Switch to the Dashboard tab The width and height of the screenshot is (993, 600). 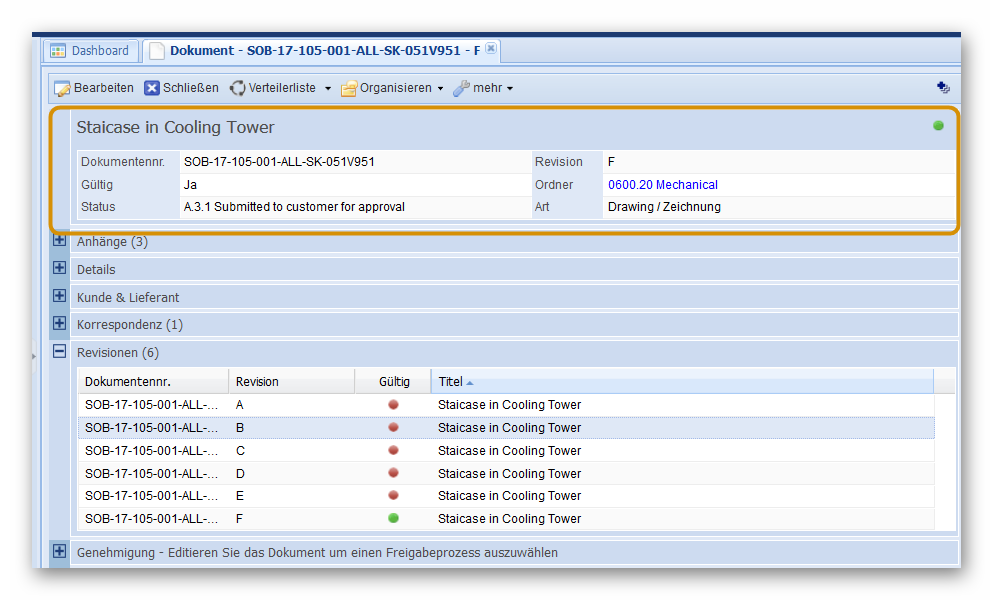(99, 50)
